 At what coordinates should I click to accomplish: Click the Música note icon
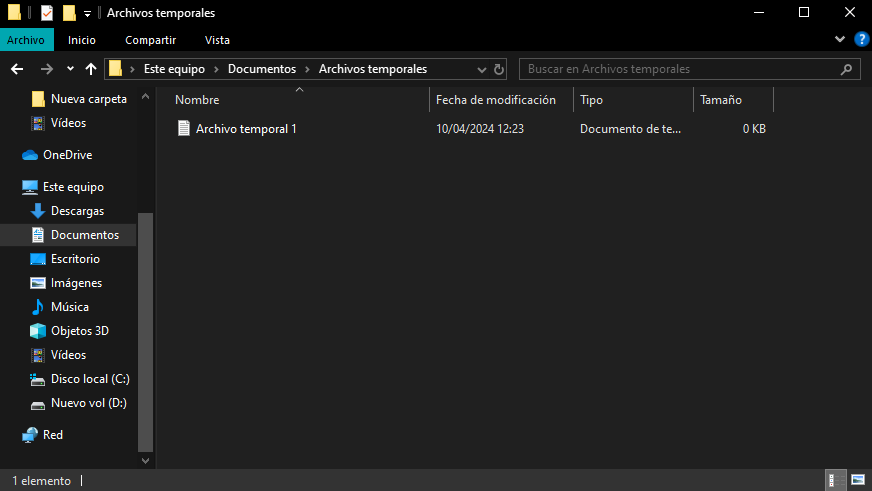38,307
